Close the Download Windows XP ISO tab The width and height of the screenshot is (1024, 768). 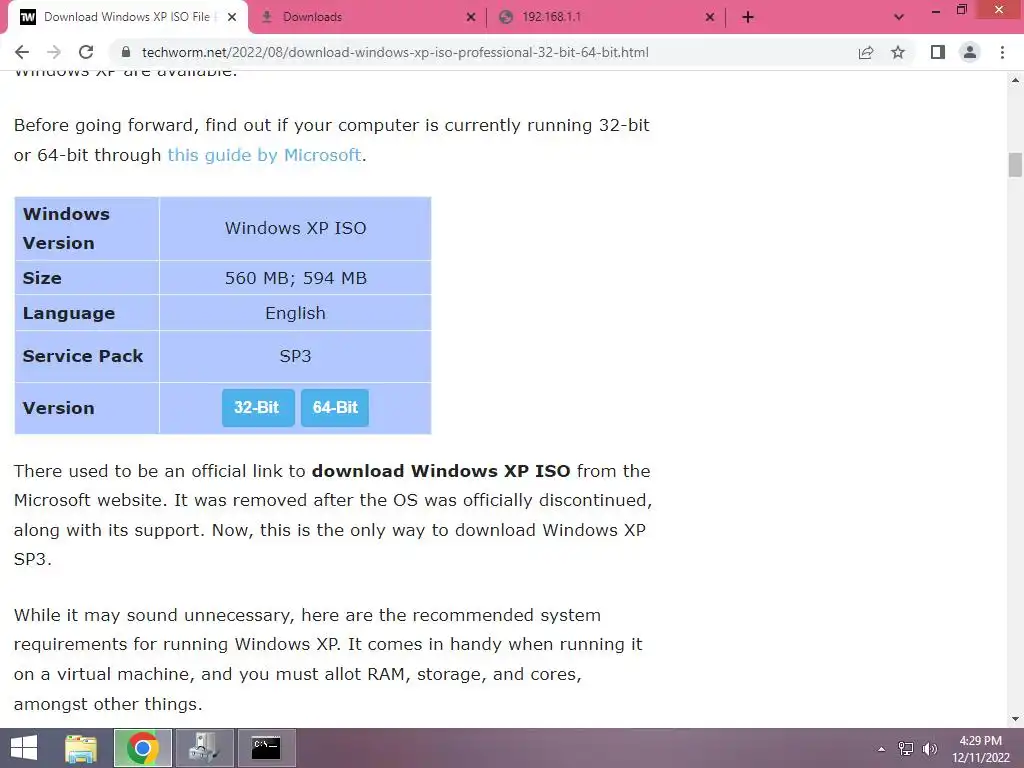[x=232, y=17]
